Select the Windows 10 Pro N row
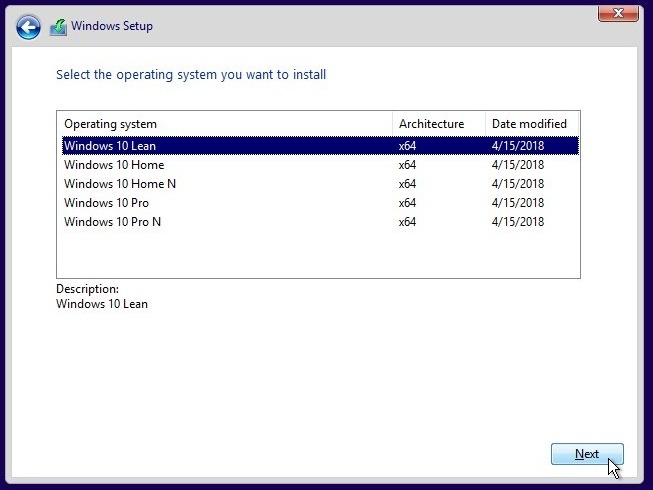Screen dimensions: 653x490 click(320, 222)
